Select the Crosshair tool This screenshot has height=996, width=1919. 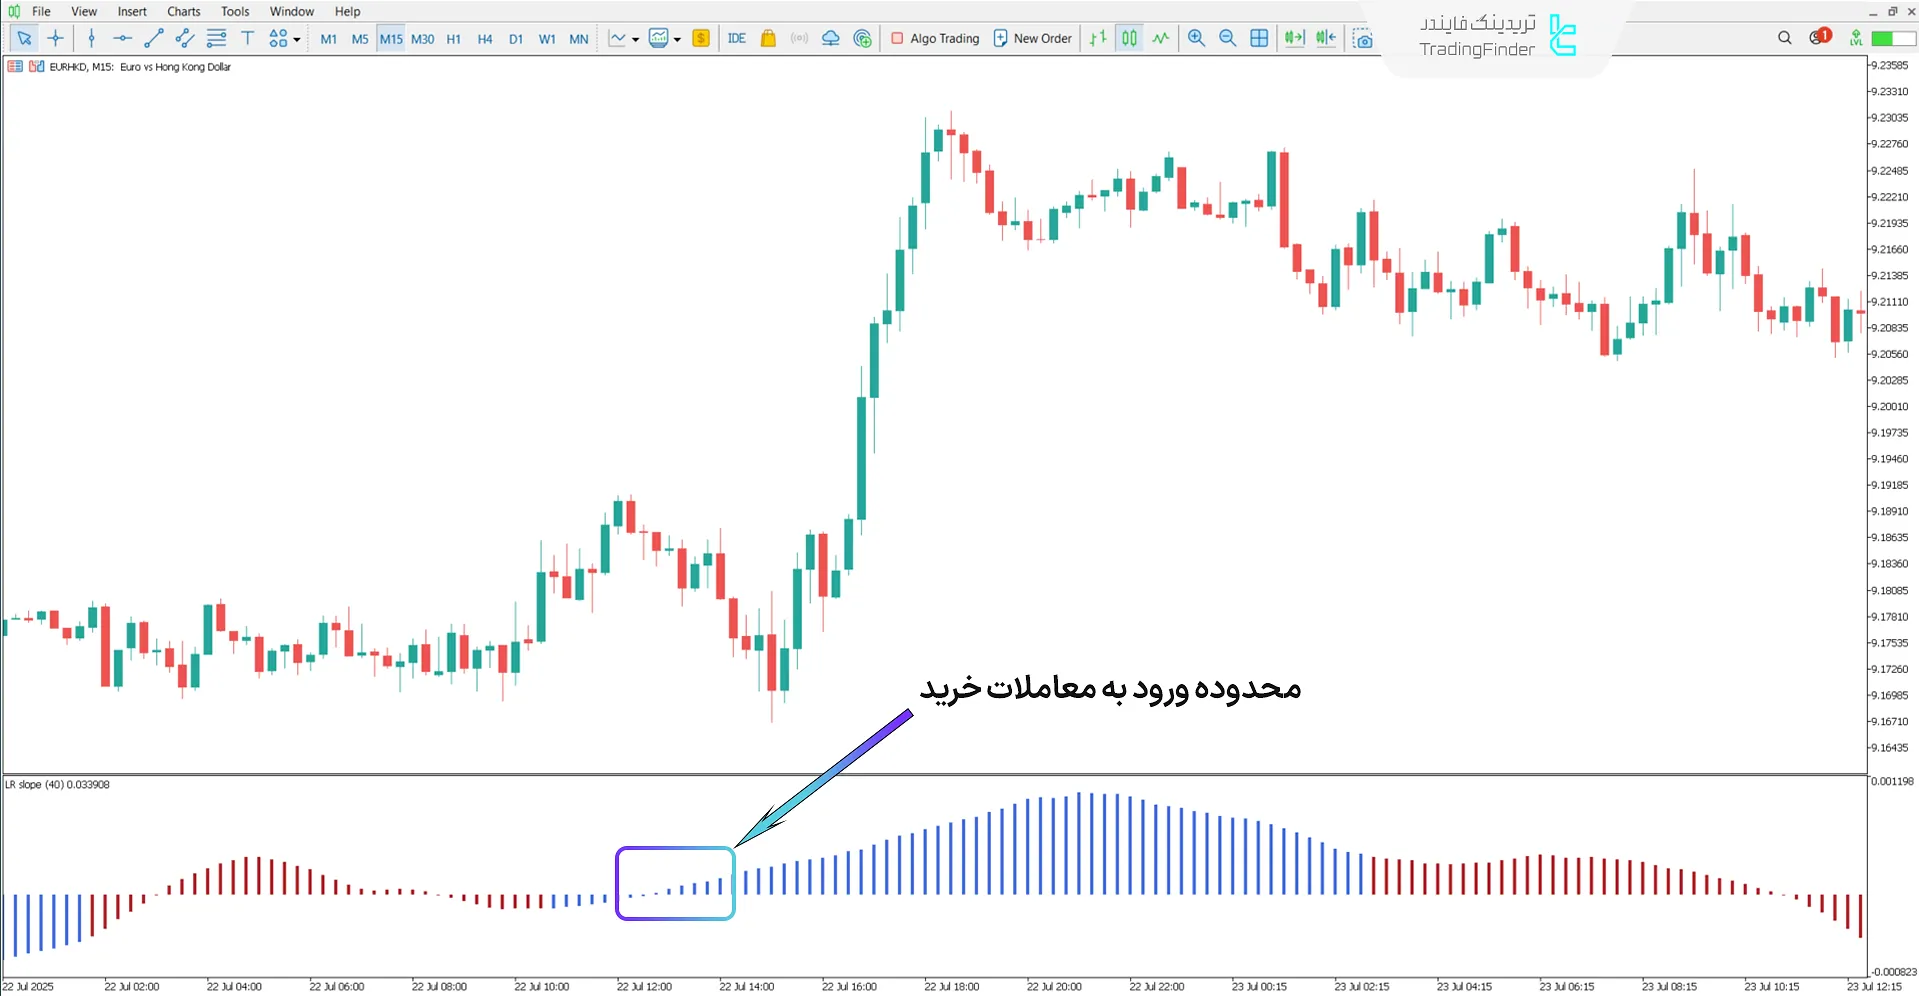pyautogui.click(x=56, y=38)
